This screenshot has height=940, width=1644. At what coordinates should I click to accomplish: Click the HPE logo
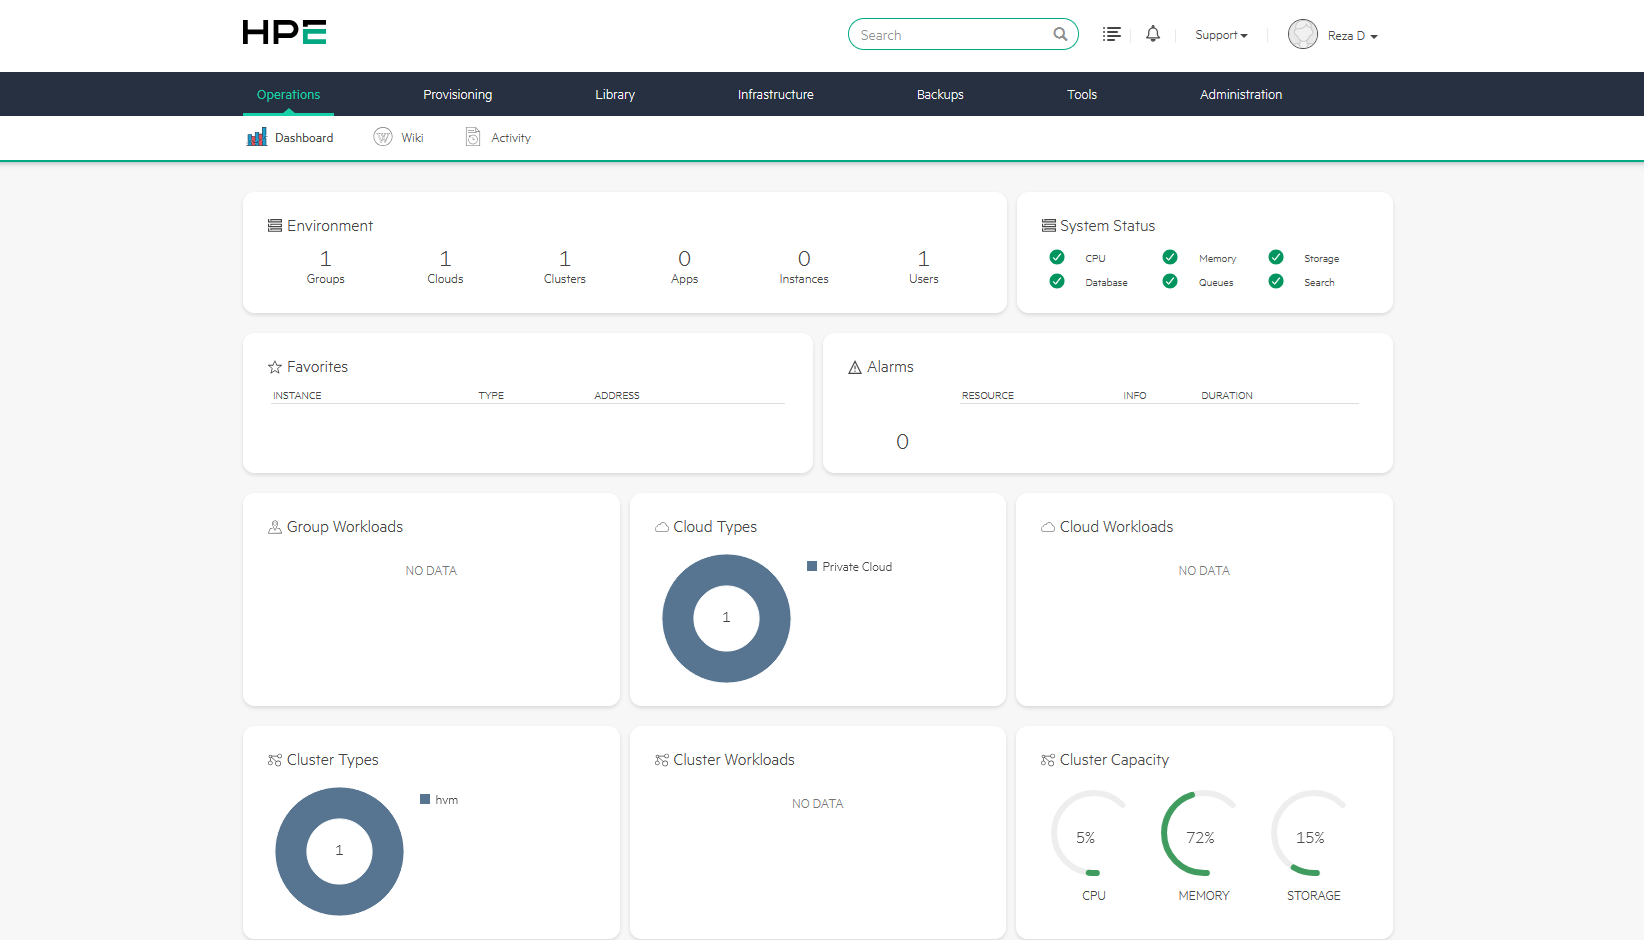click(x=284, y=33)
